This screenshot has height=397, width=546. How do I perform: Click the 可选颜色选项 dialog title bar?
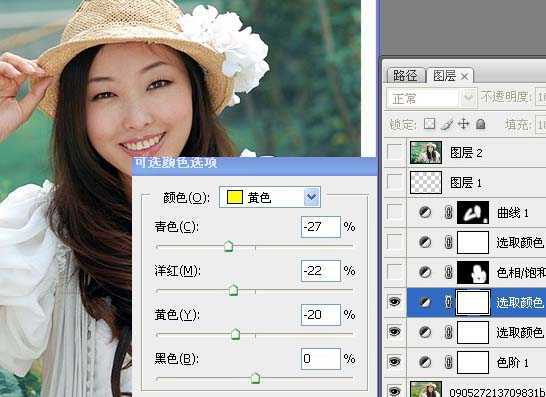pos(255,165)
